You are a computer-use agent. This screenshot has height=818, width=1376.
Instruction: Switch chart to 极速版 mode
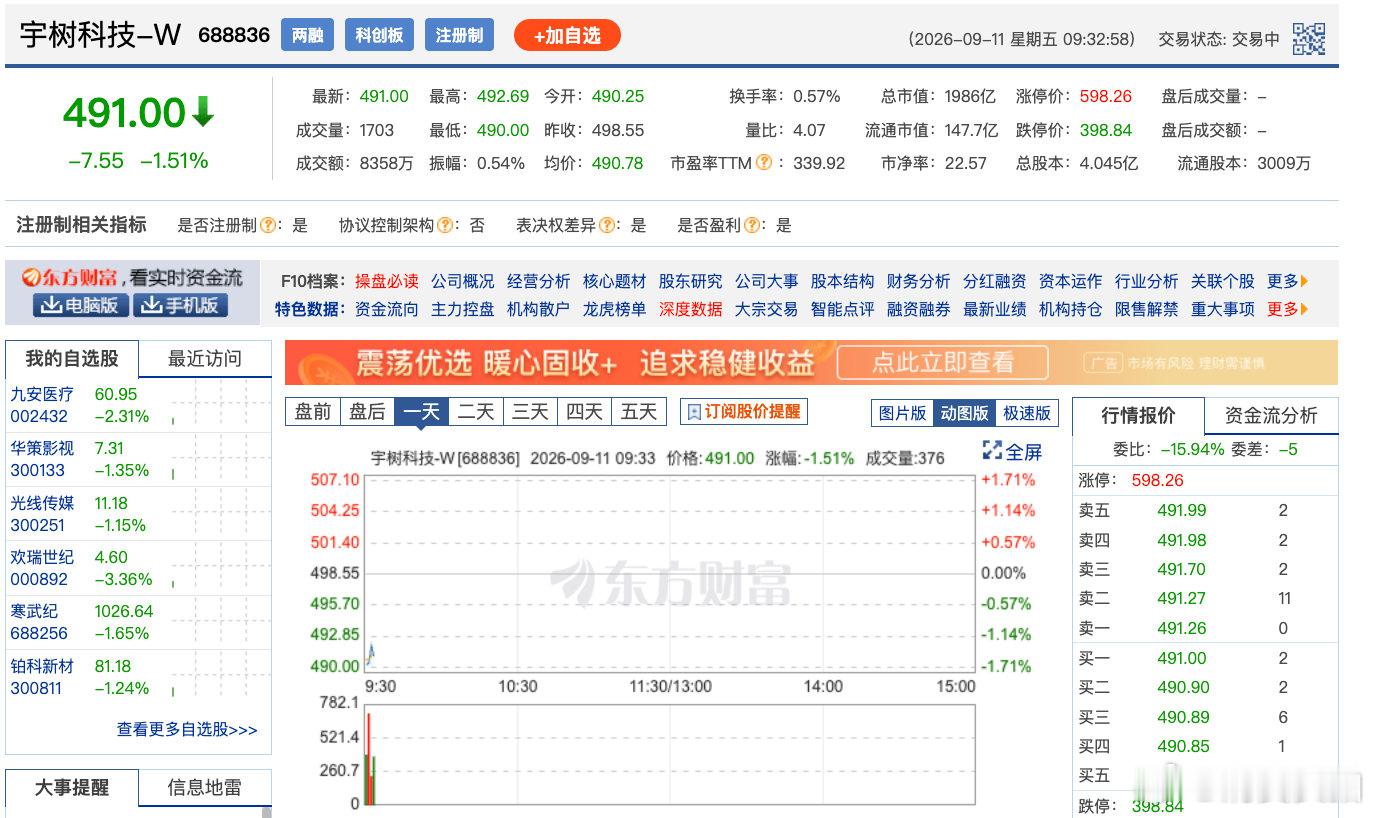[x=1027, y=412]
